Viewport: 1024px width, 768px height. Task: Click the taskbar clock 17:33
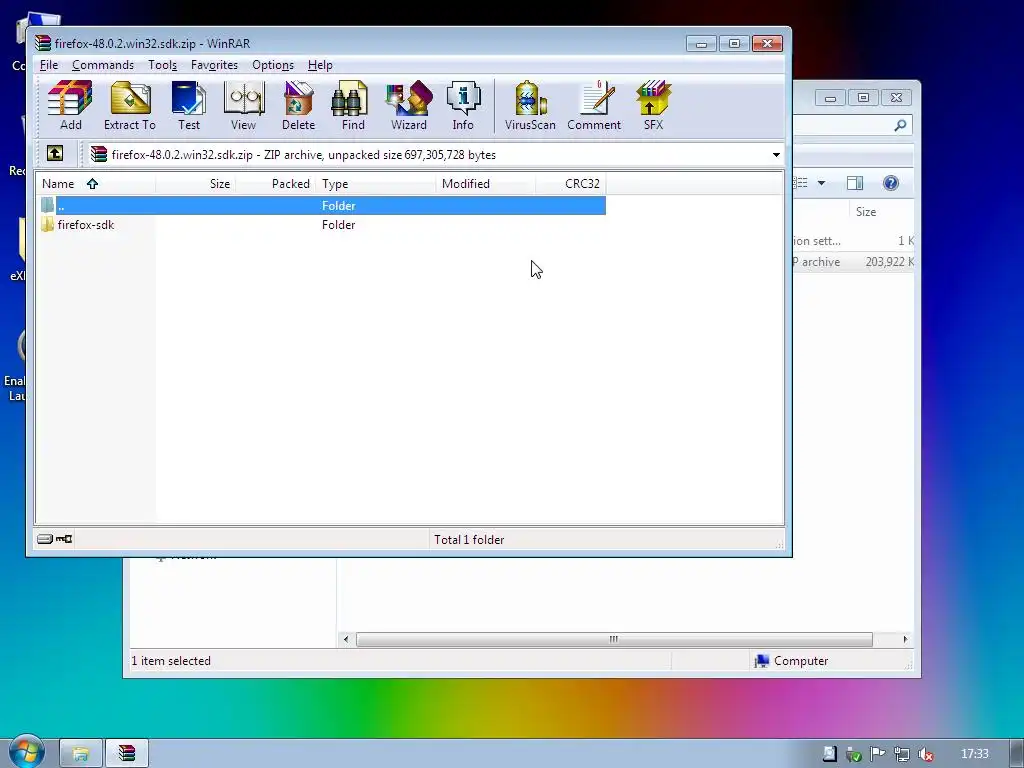tap(974, 754)
